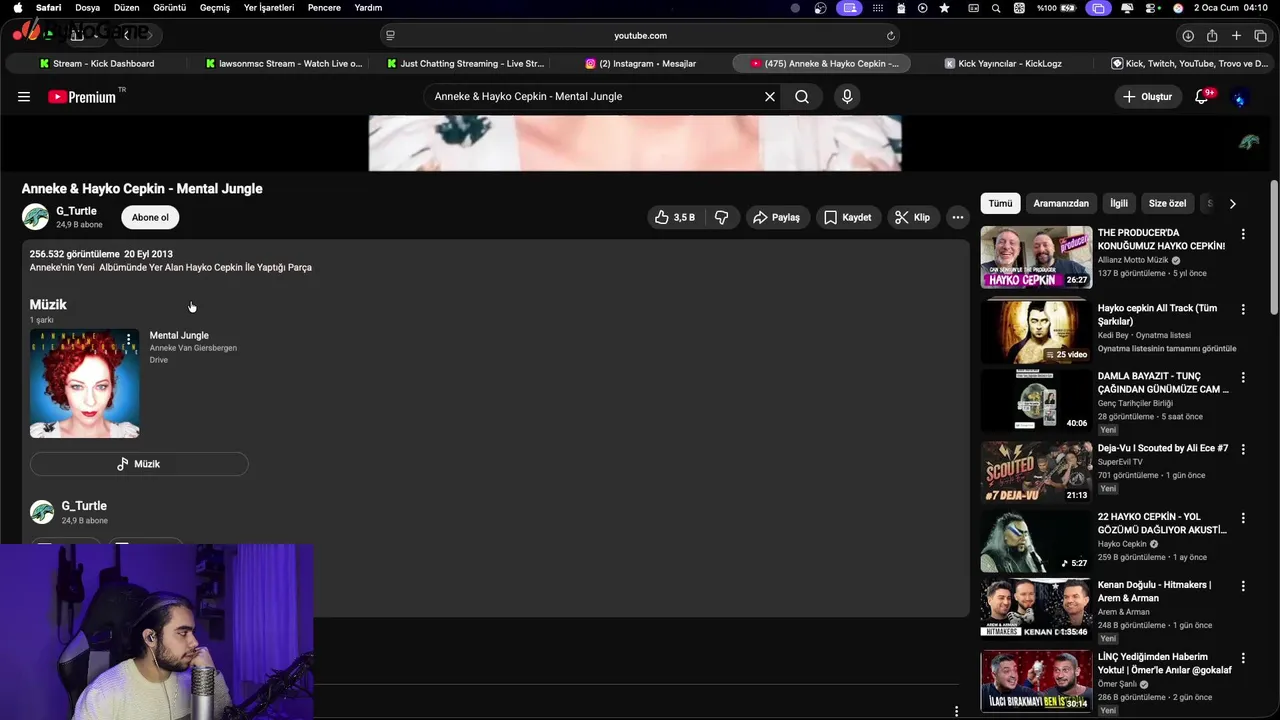Open options for Deja-Vu Scouted video
The width and height of the screenshot is (1280, 720).
tap(1243, 449)
